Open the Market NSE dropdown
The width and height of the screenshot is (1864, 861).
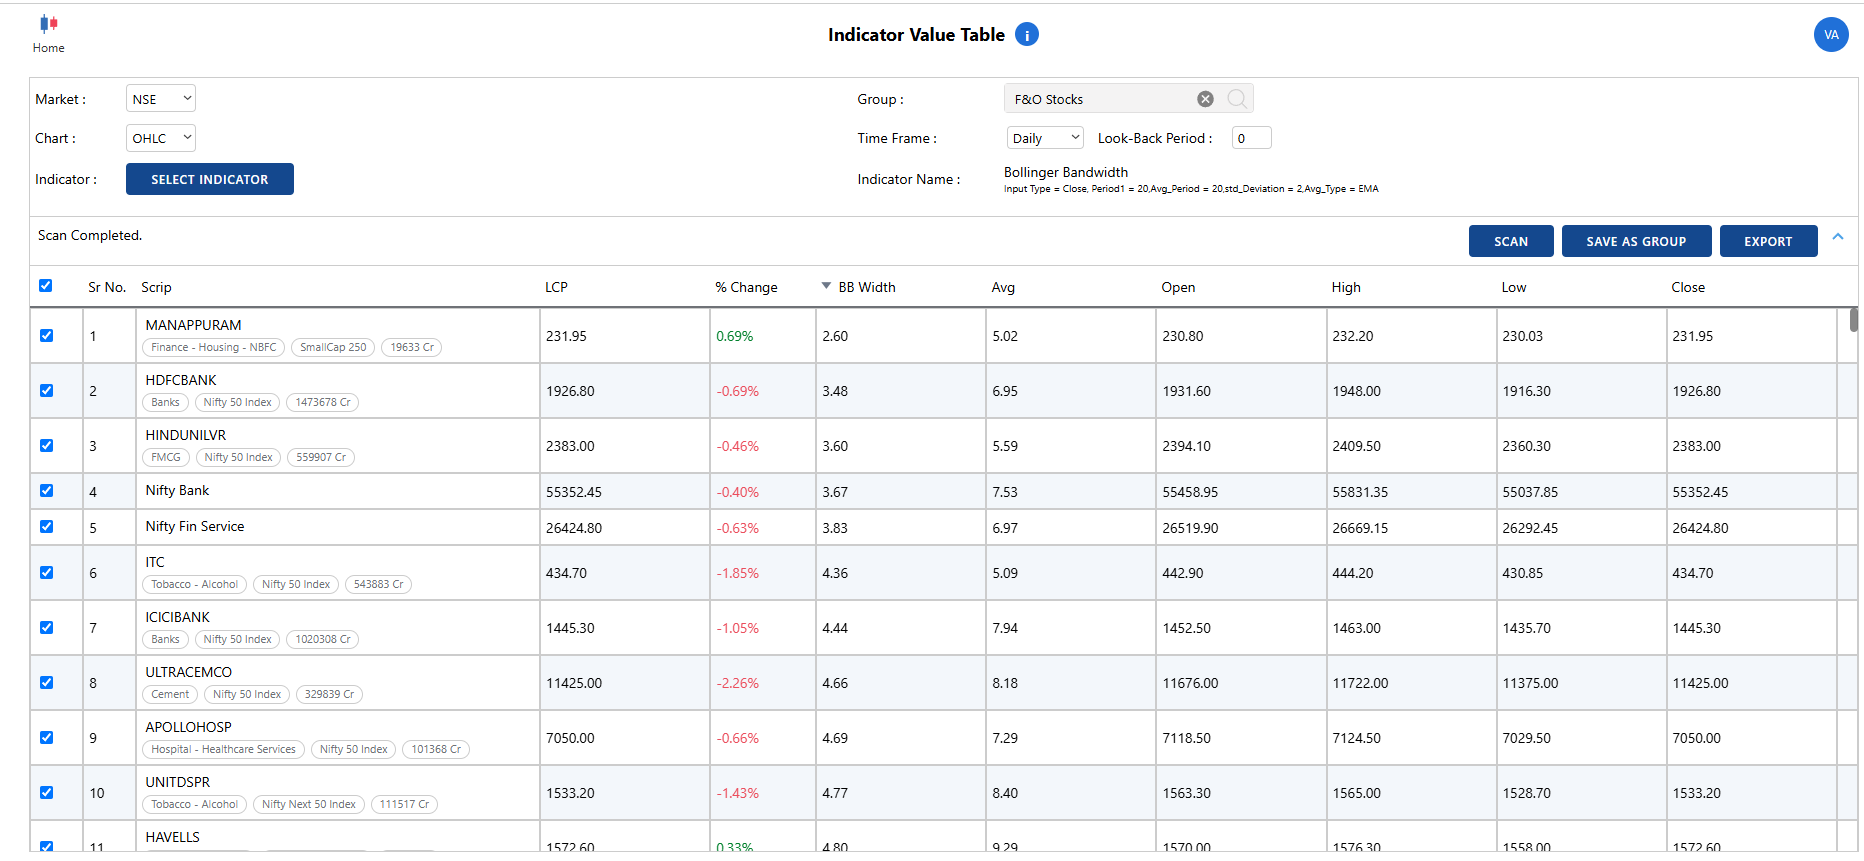coord(161,99)
